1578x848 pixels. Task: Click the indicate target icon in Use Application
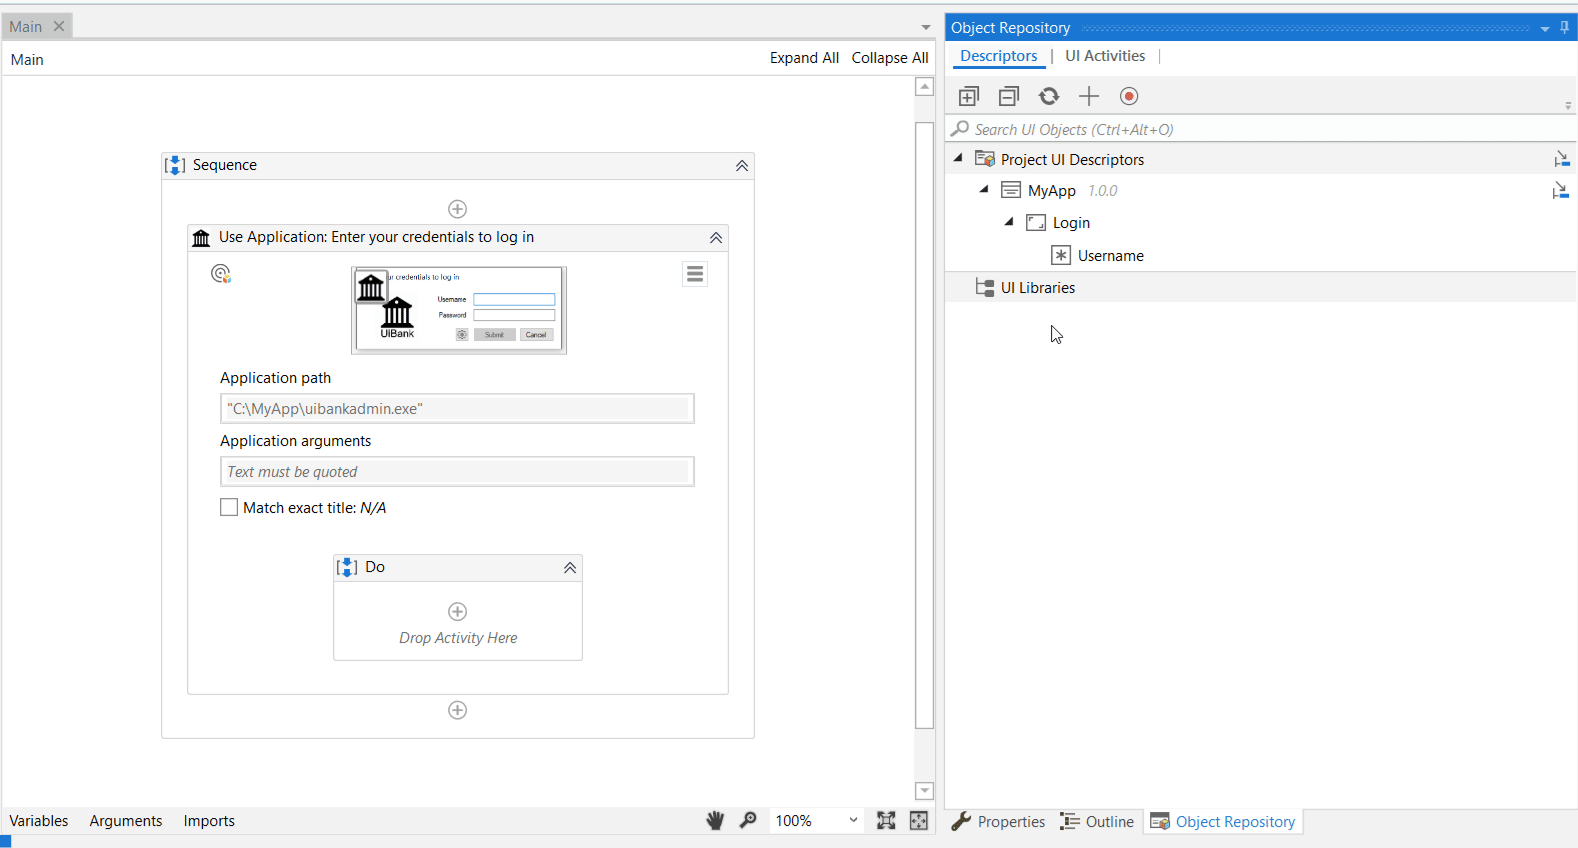point(221,274)
